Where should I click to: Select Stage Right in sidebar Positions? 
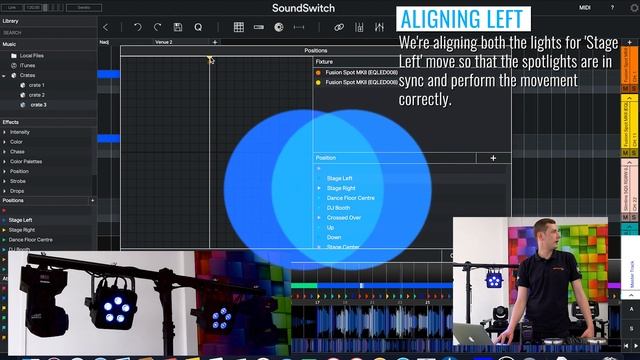22,230
